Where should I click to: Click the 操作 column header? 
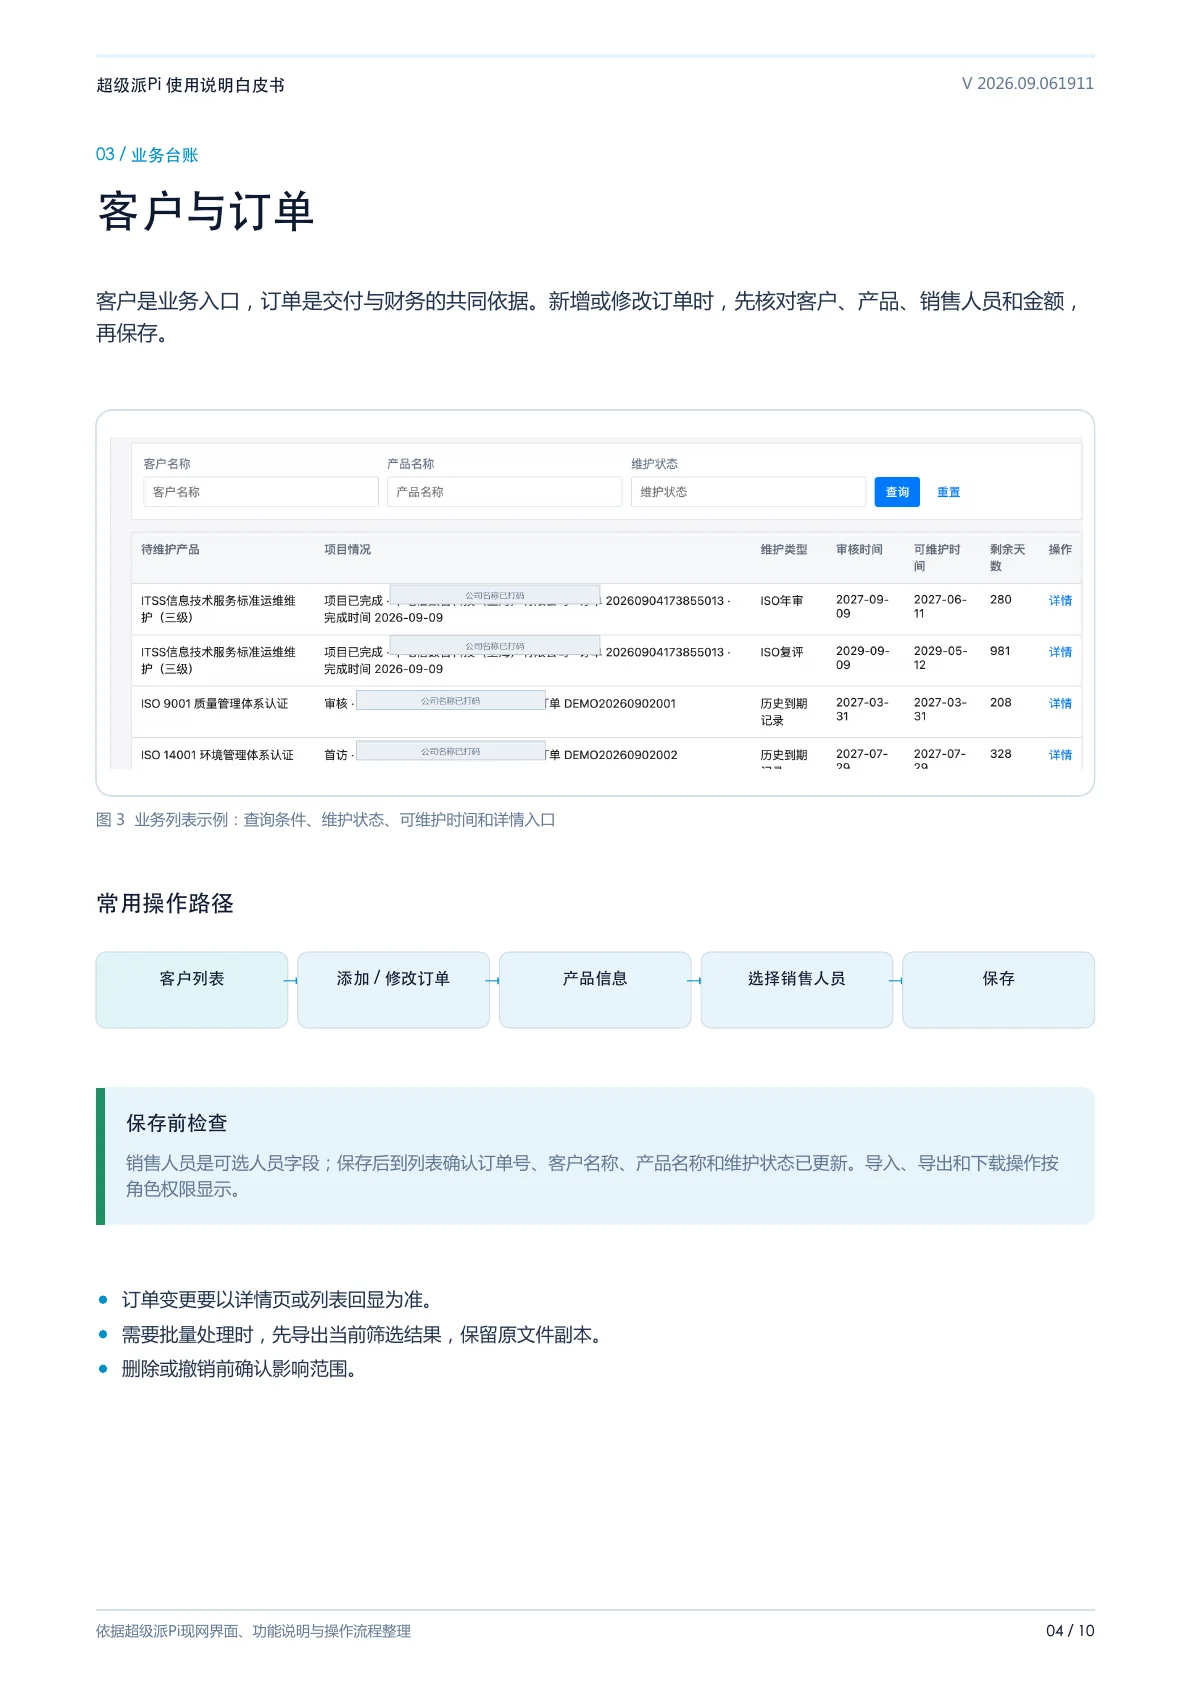(1060, 550)
